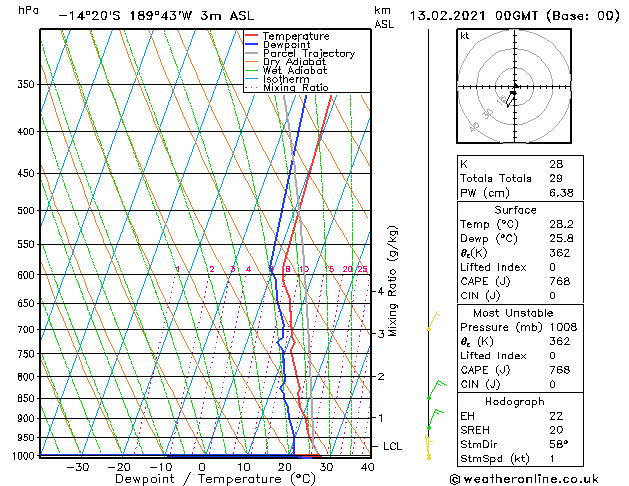This screenshot has height=486, width=629.
Task: Click the blue Dewpoint legend line
Action: point(252,44)
